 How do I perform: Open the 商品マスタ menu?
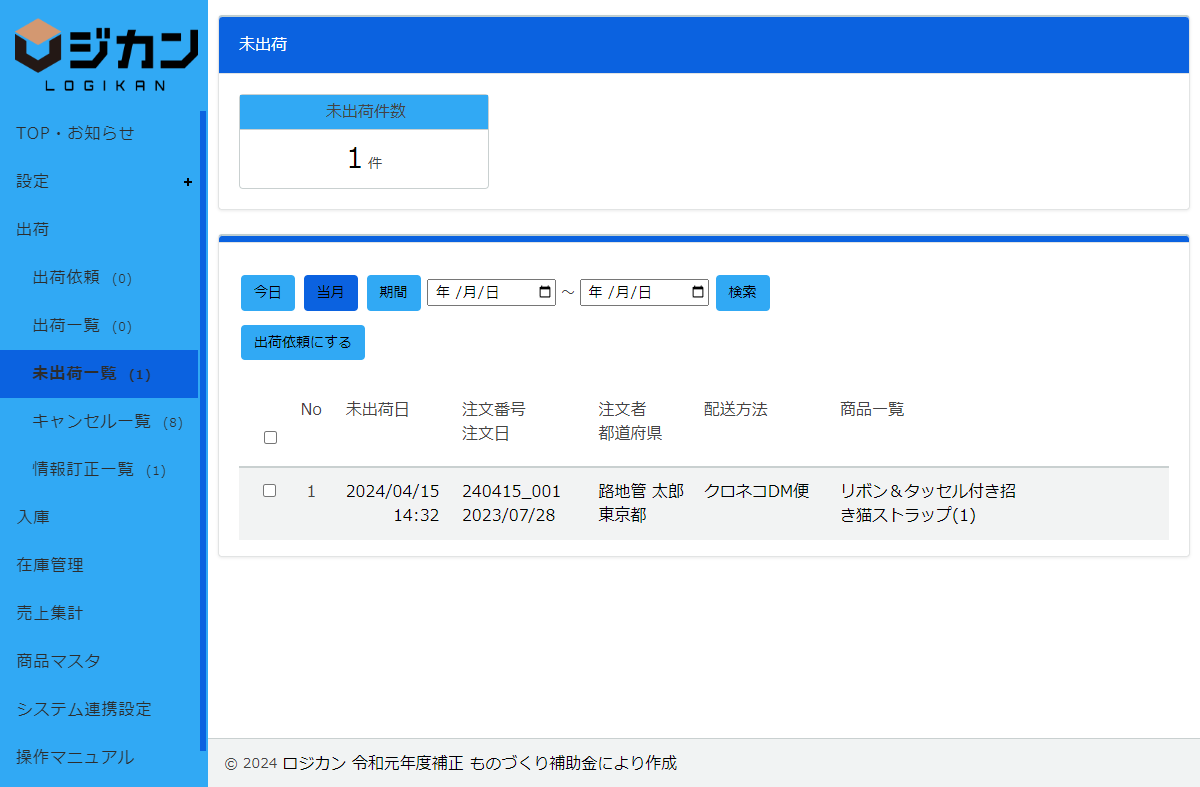58,661
